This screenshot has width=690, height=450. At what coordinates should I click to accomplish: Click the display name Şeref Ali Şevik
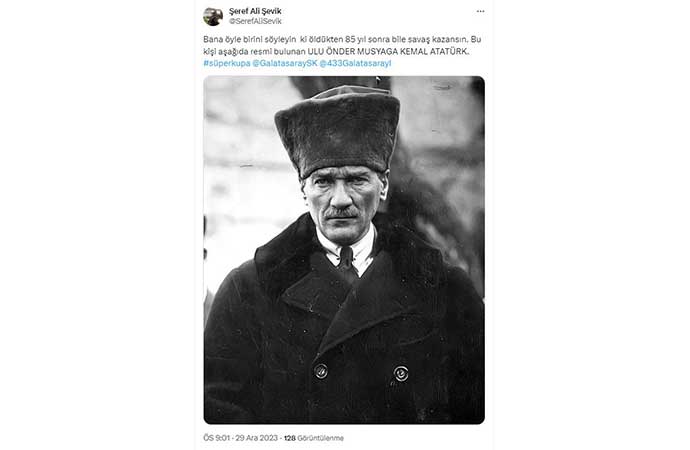click(x=255, y=11)
